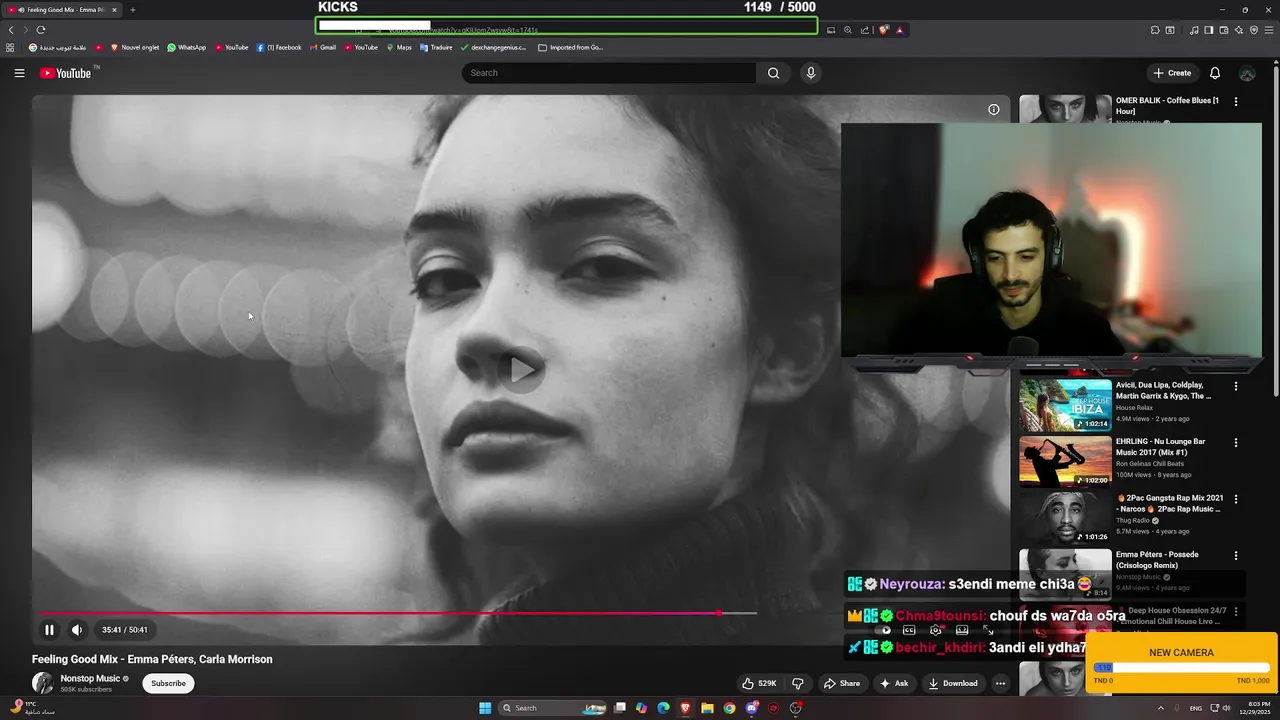This screenshot has height=720, width=1280.
Task: Play 2Pac Gangsta Rap Mix 2021 title
Action: (x=1169, y=503)
